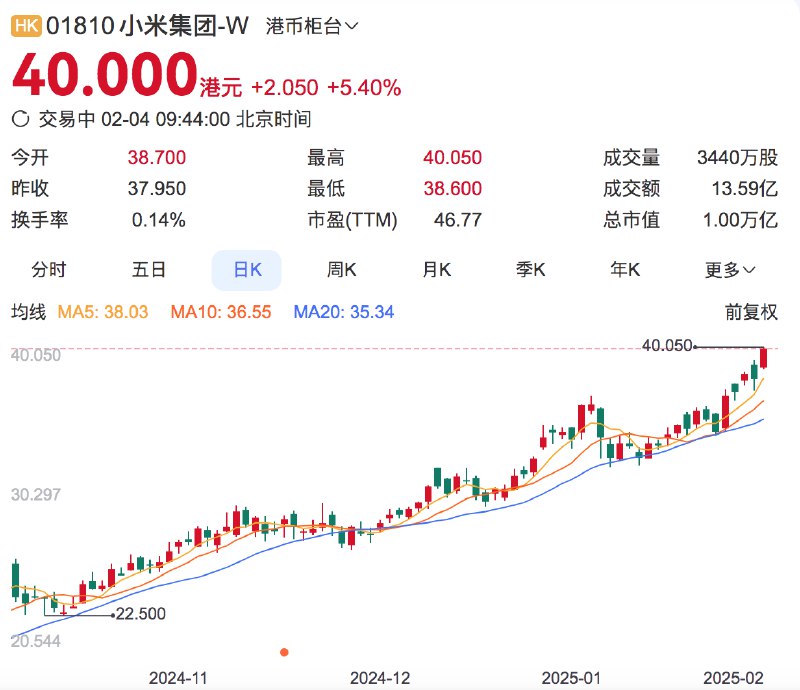Image resolution: width=800 pixels, height=690 pixels.
Task: Click the 40.050 high price annotation on chart
Action: (x=667, y=346)
